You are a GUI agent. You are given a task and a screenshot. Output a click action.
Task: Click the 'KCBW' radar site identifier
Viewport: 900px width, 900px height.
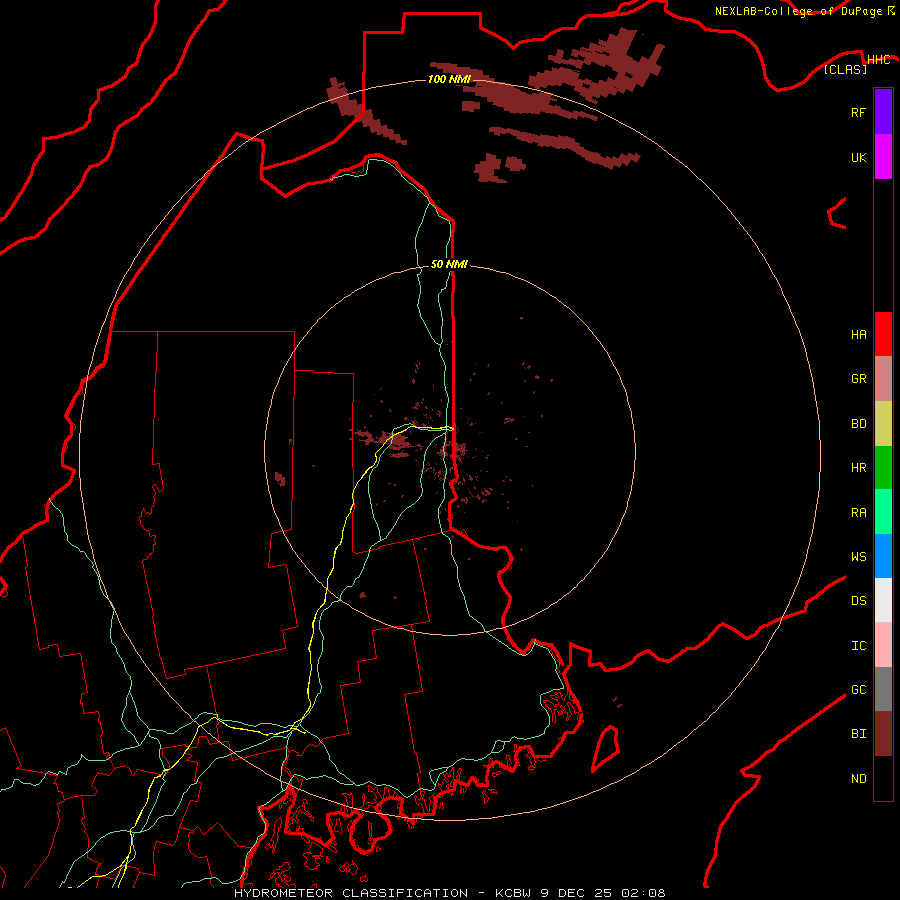[x=513, y=893]
